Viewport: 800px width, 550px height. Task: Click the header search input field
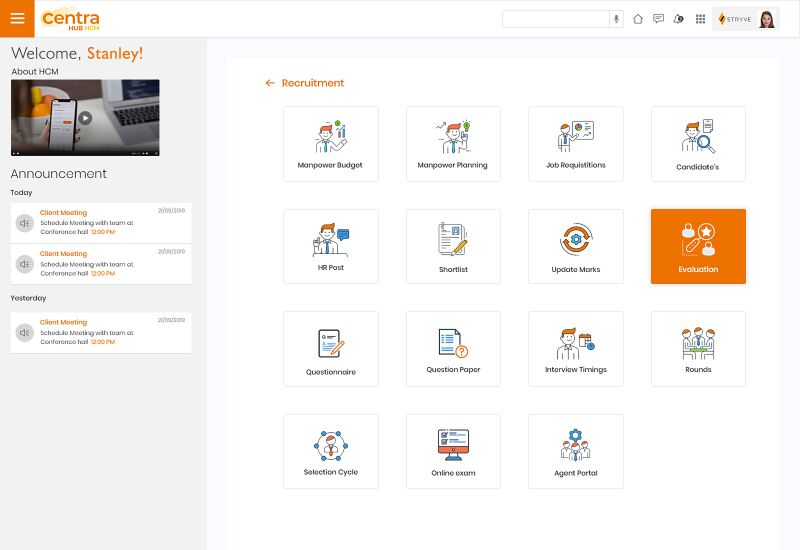click(x=555, y=19)
